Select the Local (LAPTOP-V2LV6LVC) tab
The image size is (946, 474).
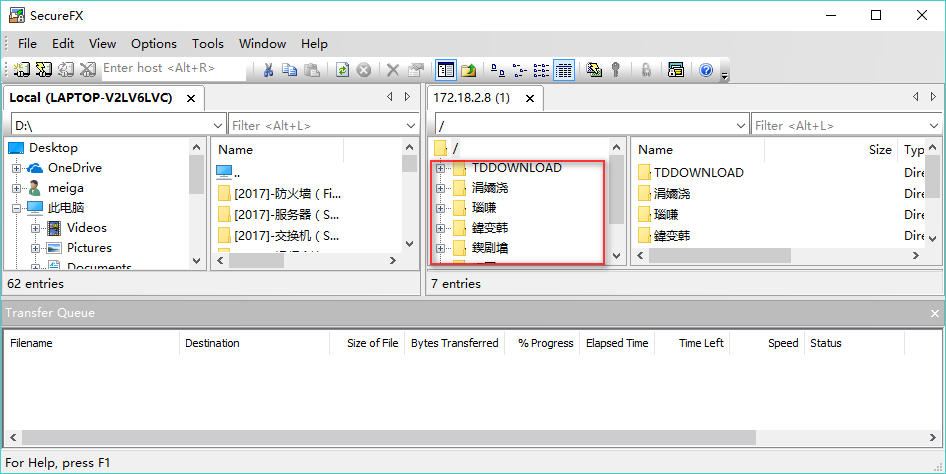click(x=91, y=98)
